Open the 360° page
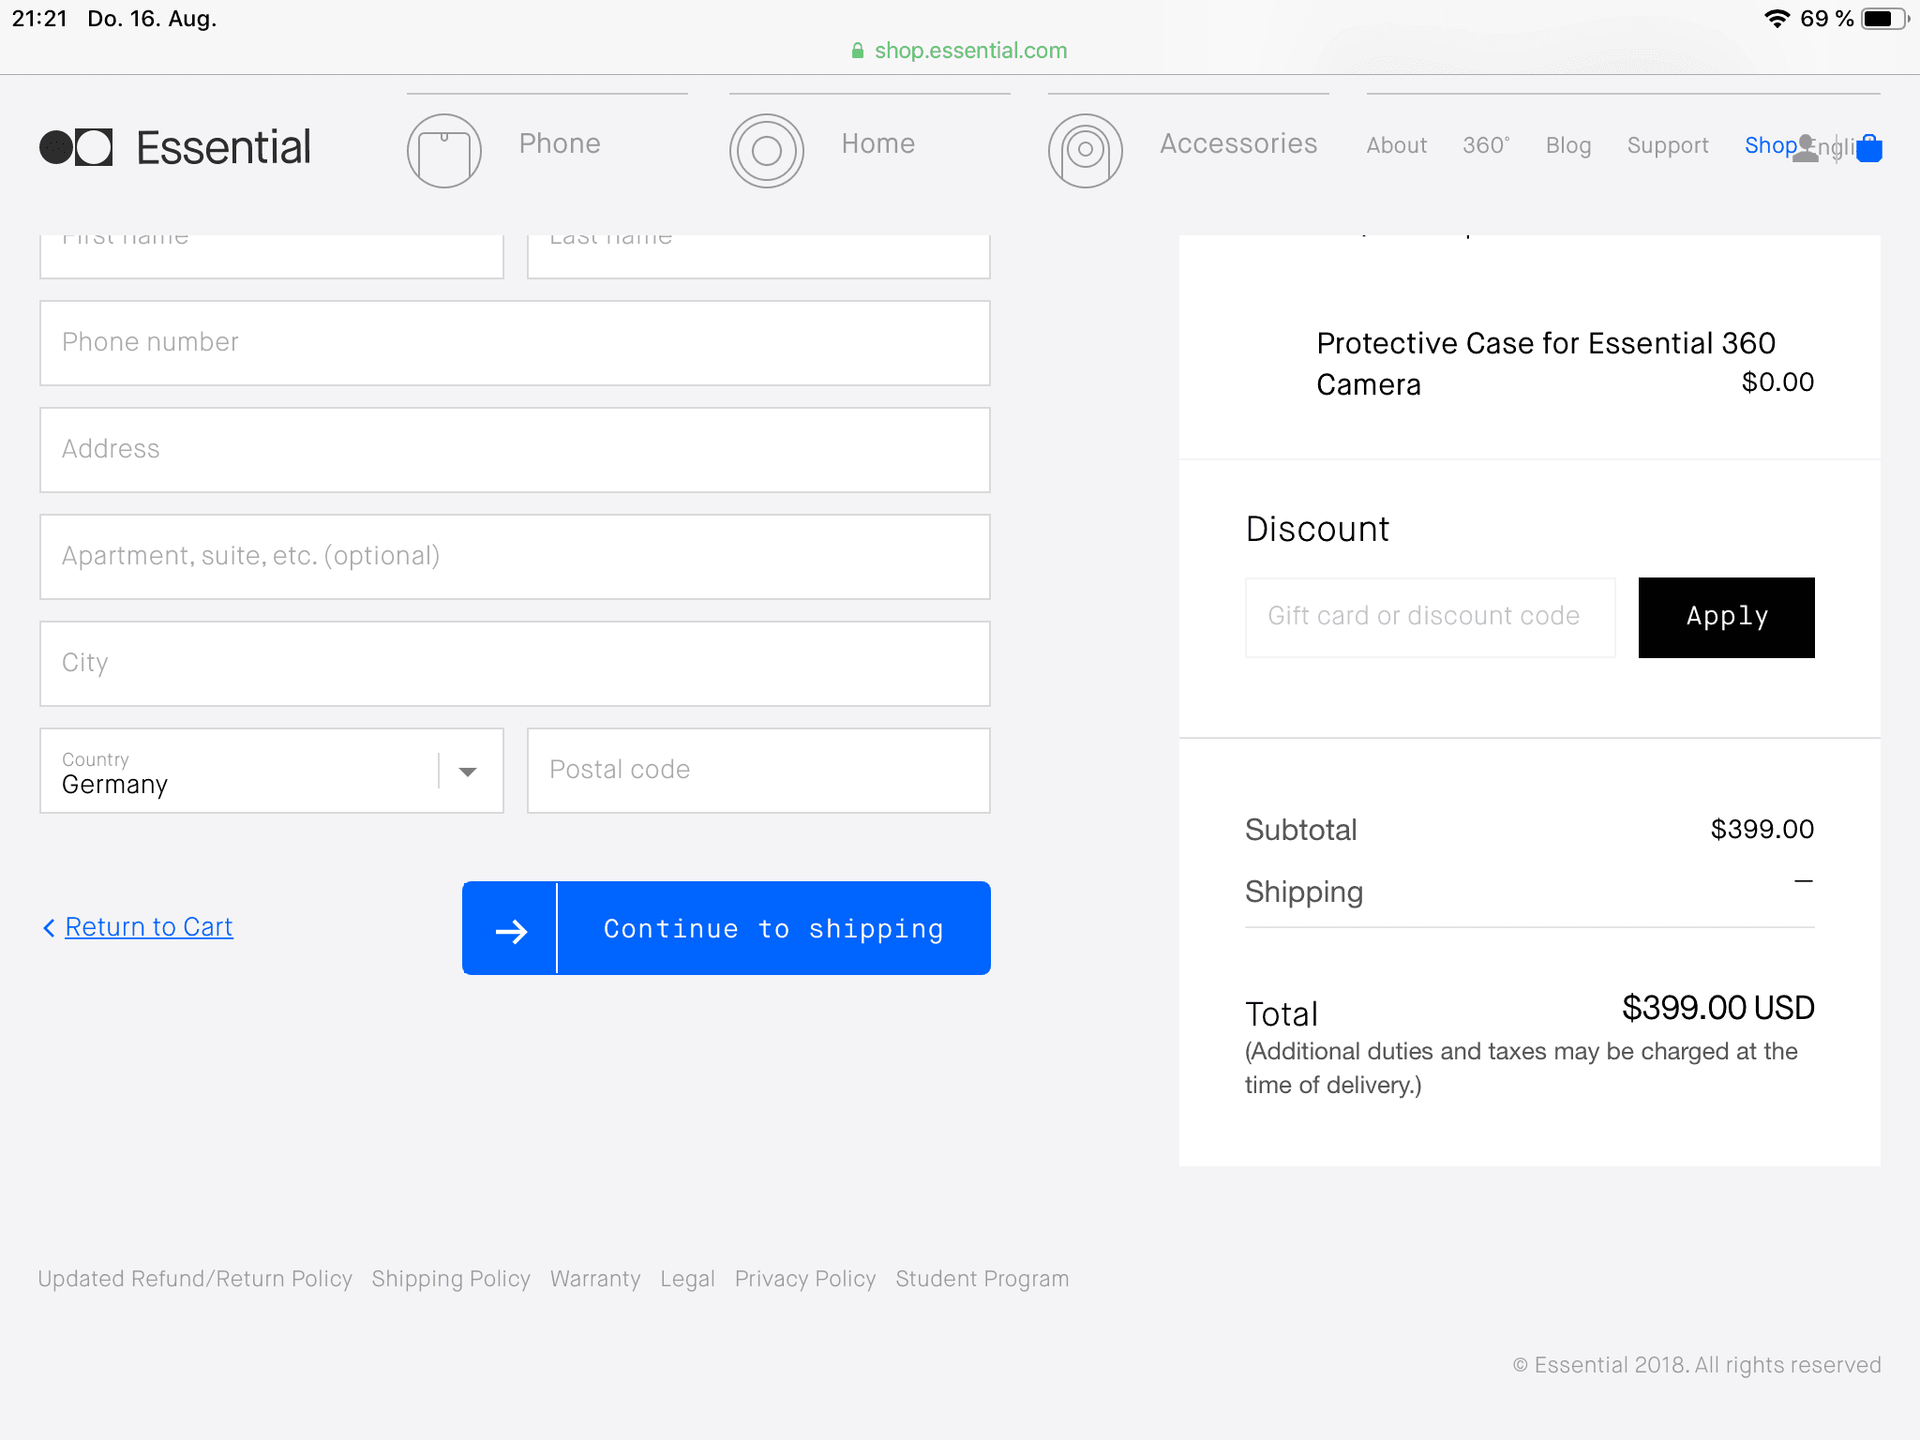 coord(1486,145)
